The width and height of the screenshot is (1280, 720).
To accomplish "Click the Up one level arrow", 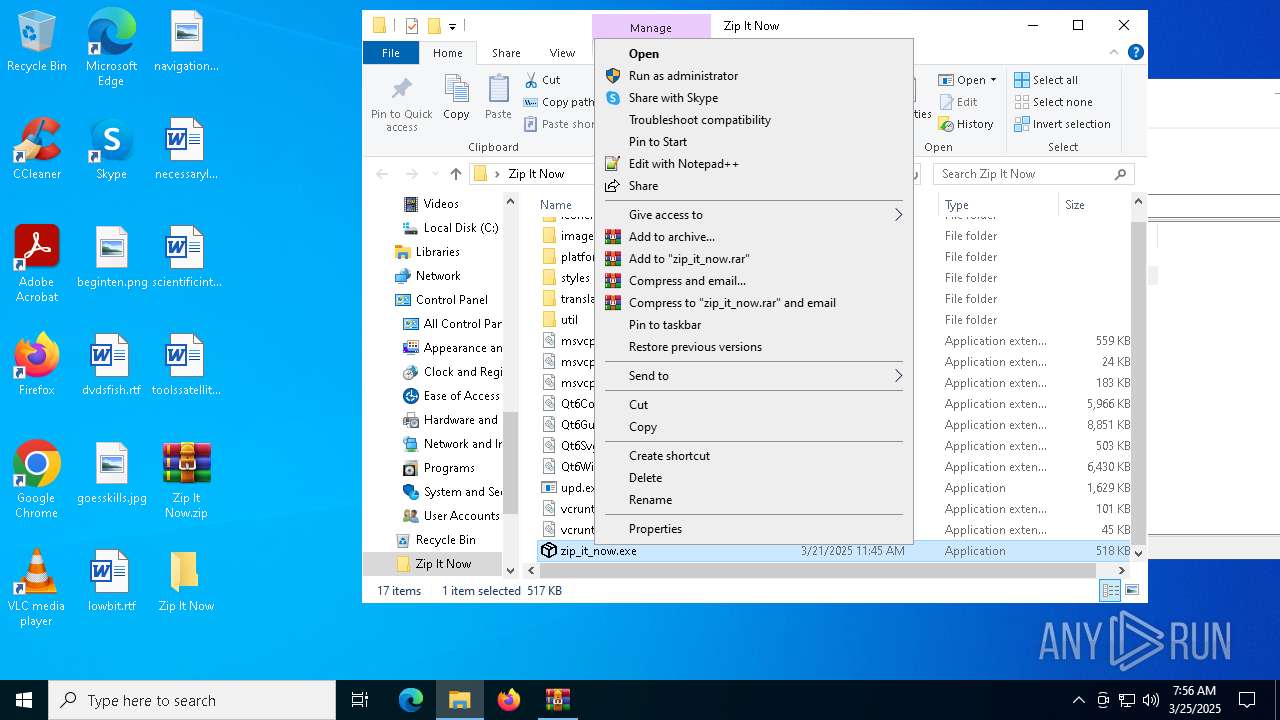I will pyautogui.click(x=456, y=174).
